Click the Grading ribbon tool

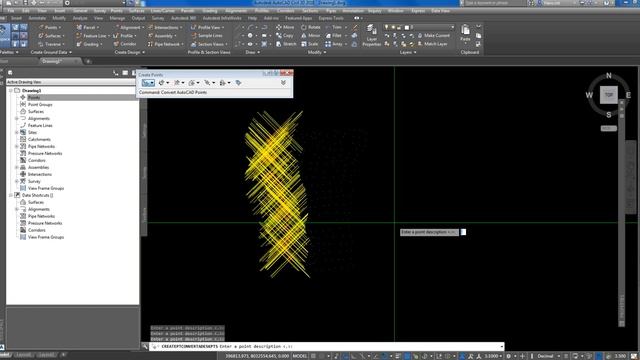coord(89,44)
